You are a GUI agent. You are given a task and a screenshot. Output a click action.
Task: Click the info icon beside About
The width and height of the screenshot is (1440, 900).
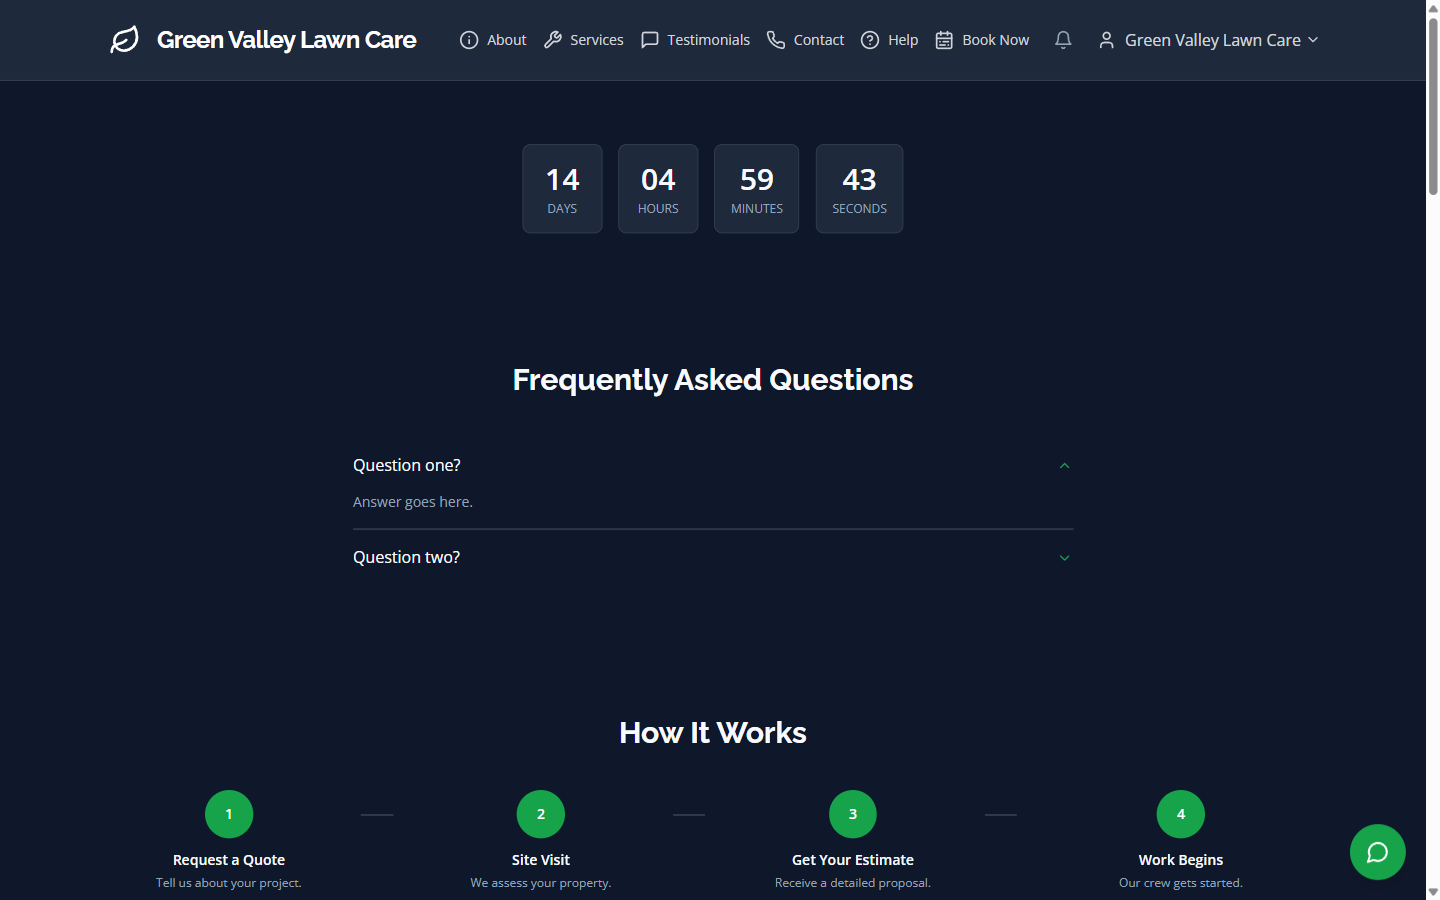[x=468, y=39]
